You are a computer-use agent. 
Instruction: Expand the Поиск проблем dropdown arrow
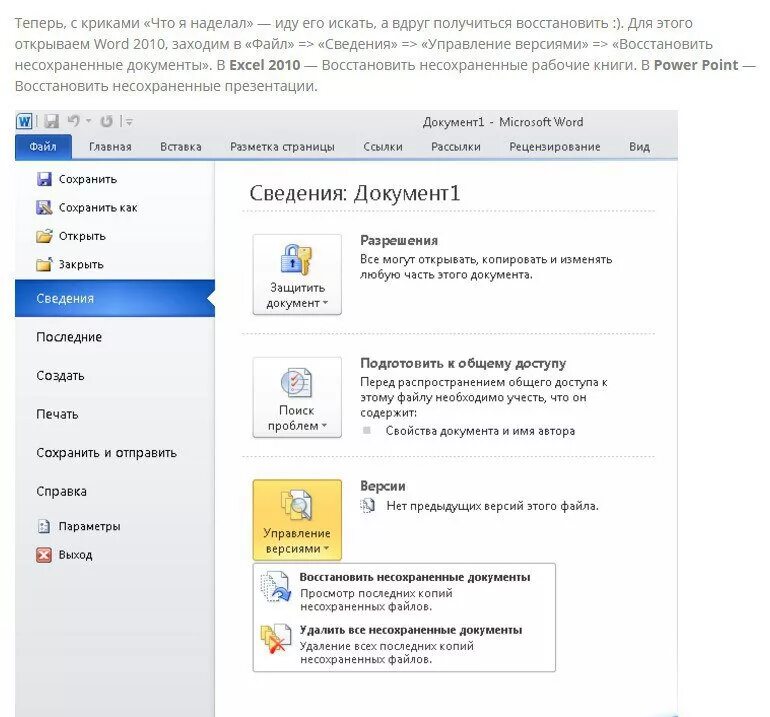[324, 426]
